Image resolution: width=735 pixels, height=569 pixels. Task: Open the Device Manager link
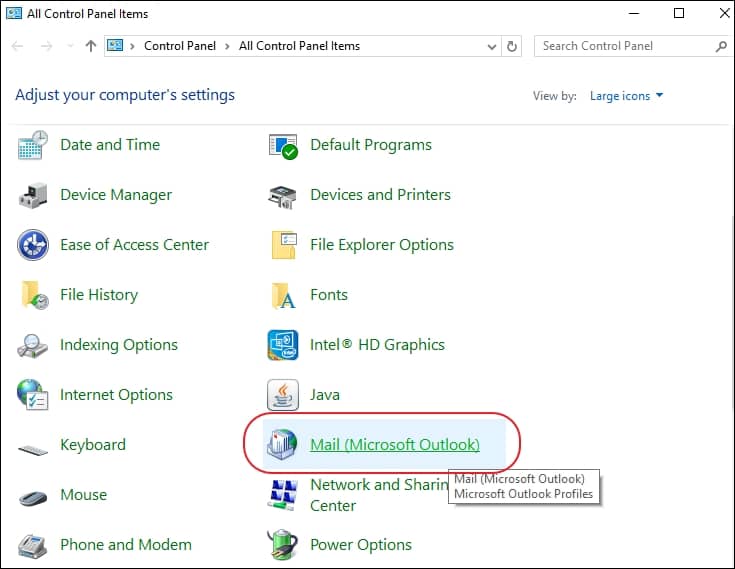(x=116, y=195)
